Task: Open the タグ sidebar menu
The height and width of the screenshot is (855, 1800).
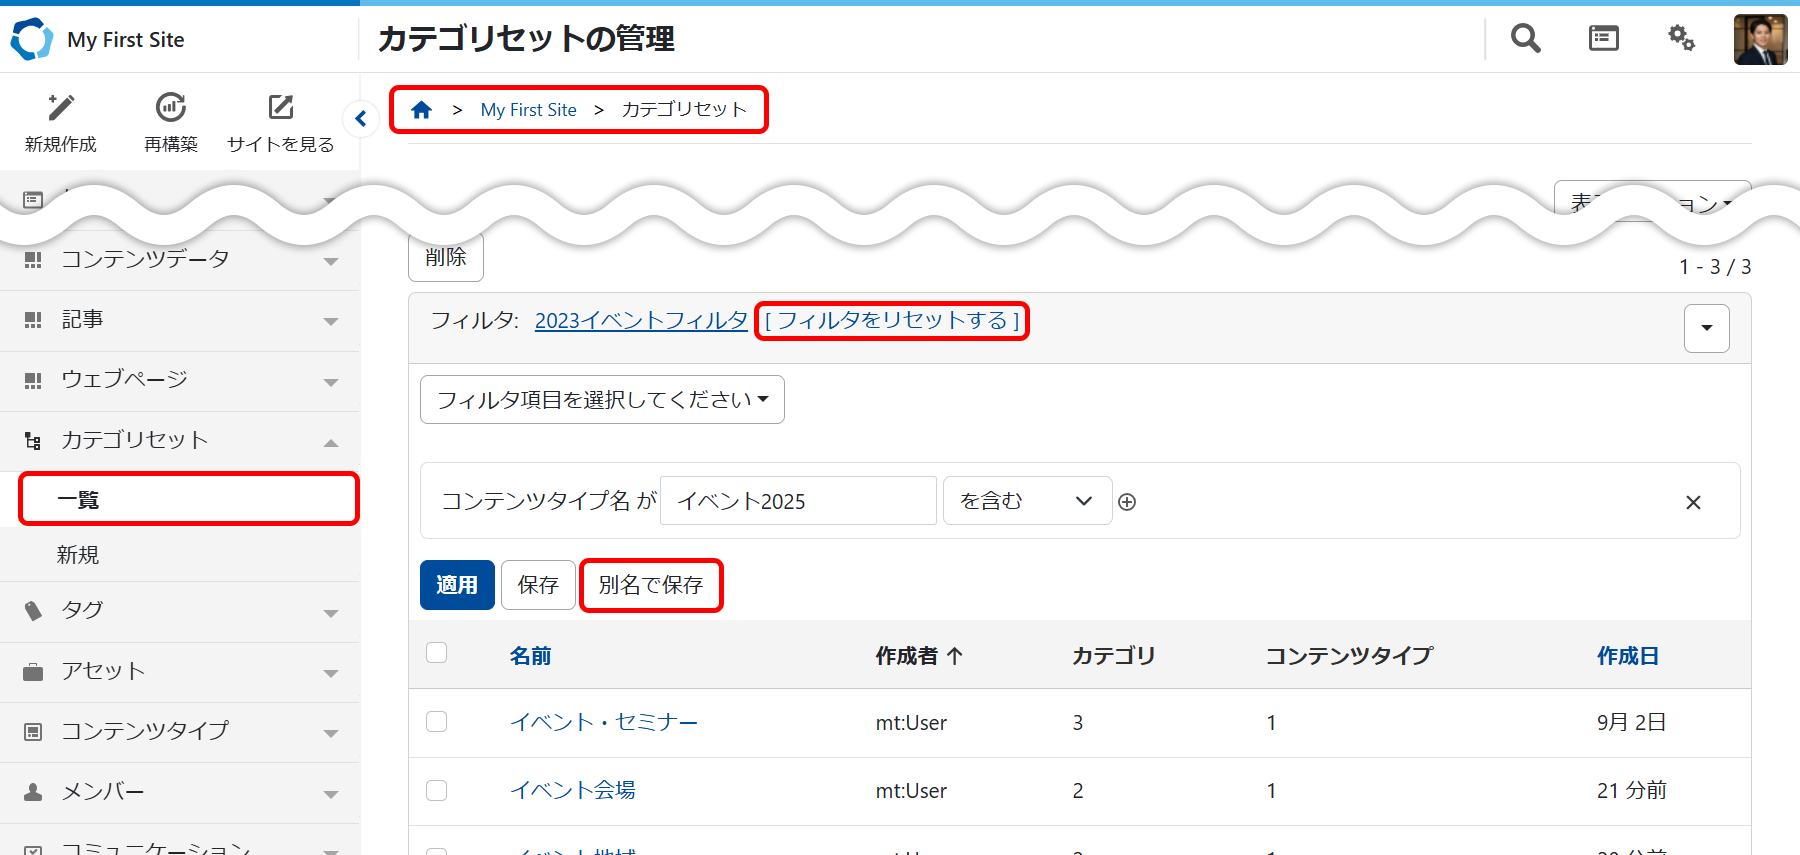Action: point(180,611)
